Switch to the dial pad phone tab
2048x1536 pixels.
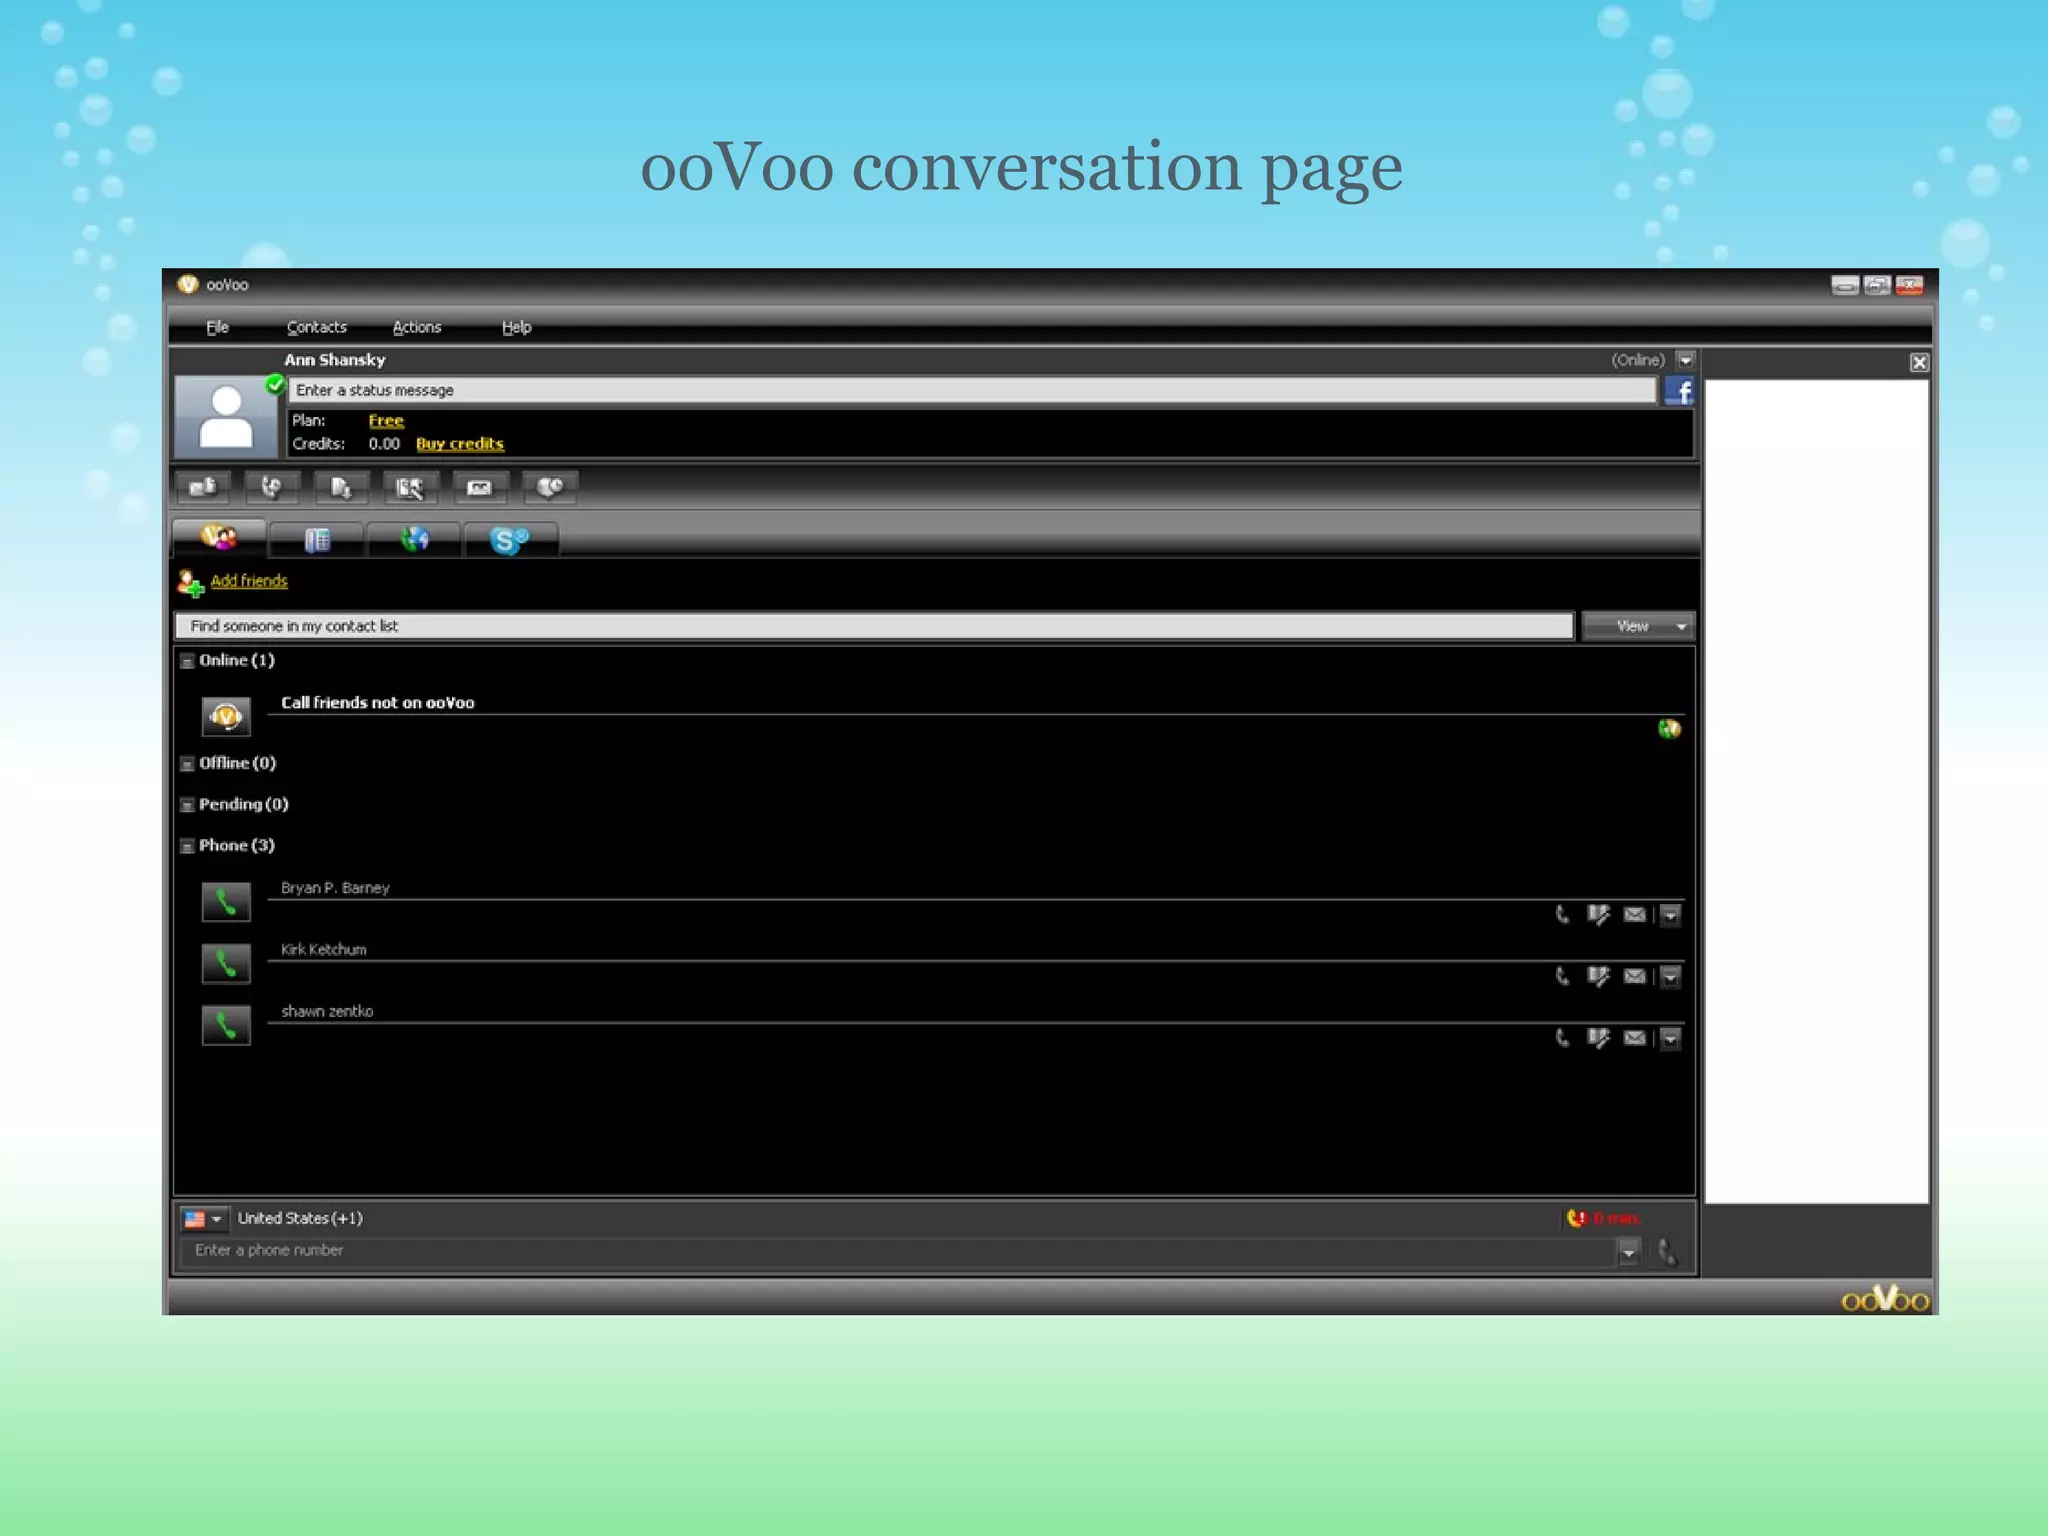point(317,540)
